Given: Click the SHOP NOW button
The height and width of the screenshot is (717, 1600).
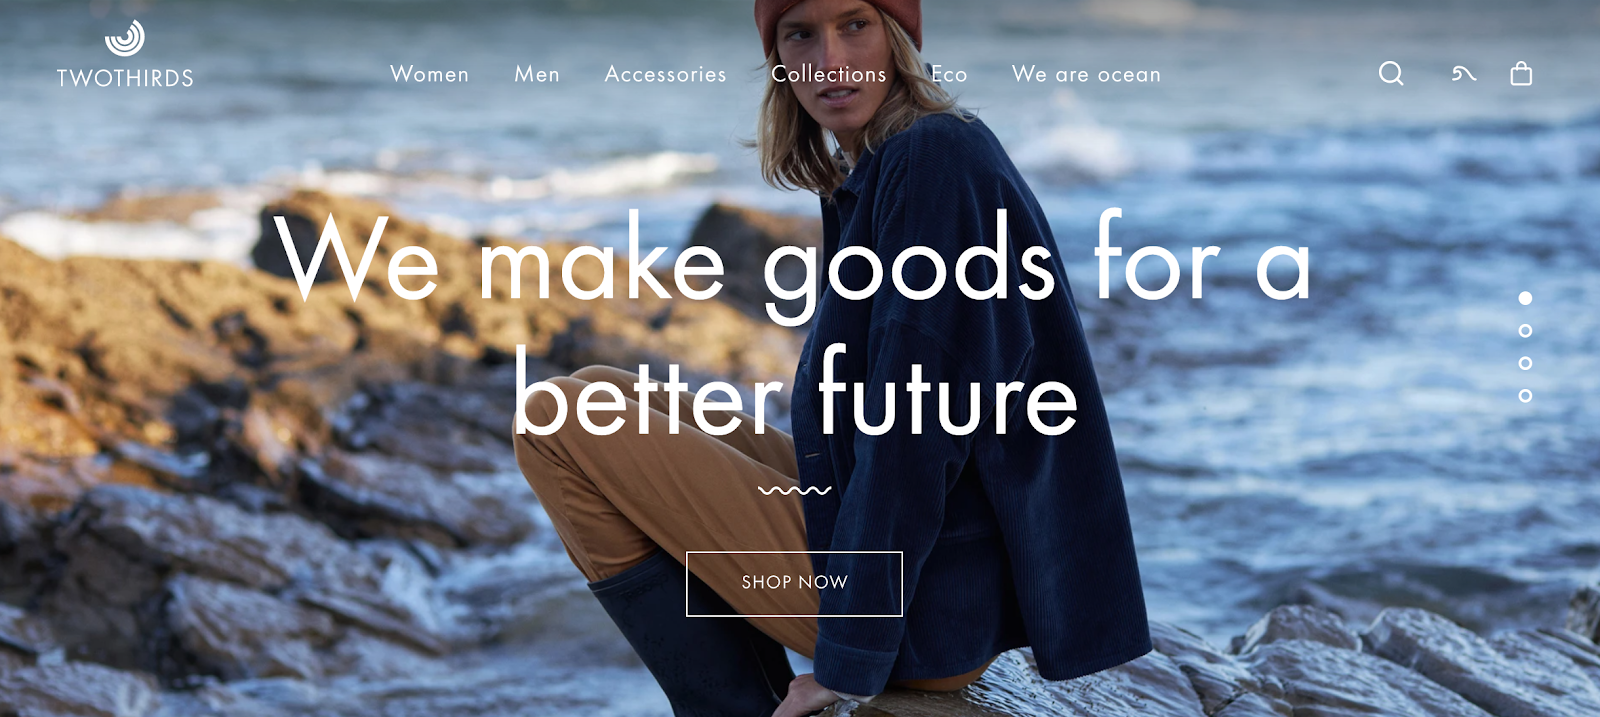Looking at the screenshot, I should pos(794,584).
